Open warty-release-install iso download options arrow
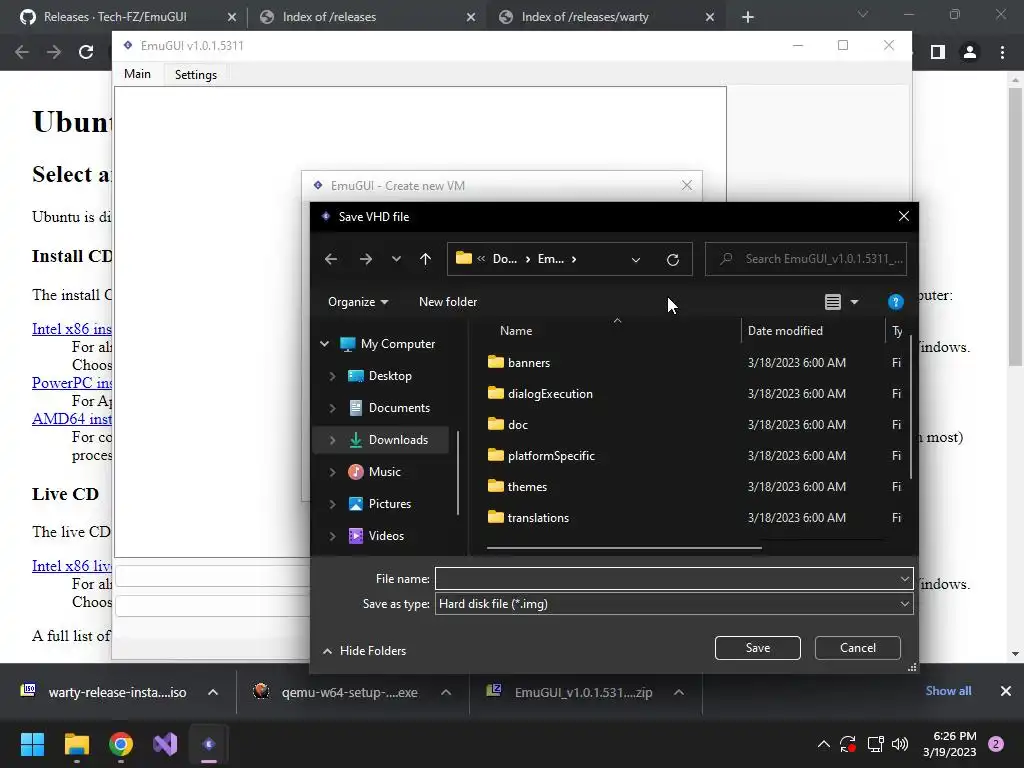 pos(213,692)
